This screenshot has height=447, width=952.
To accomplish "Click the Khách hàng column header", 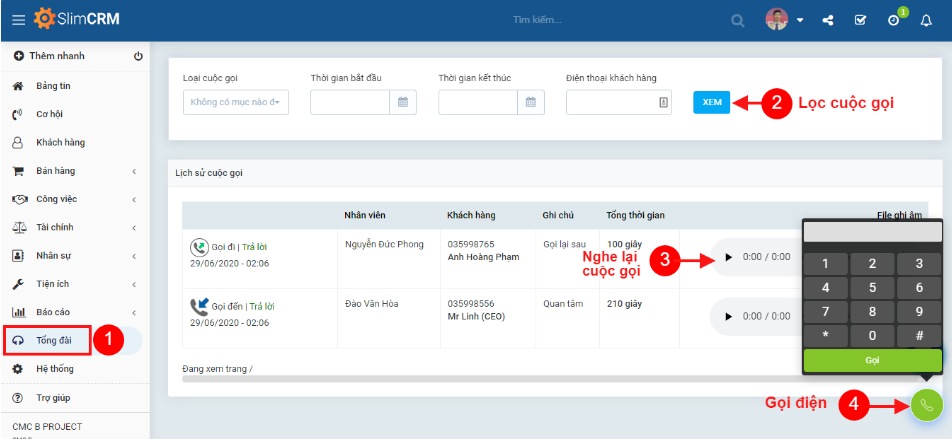I will point(471,215).
